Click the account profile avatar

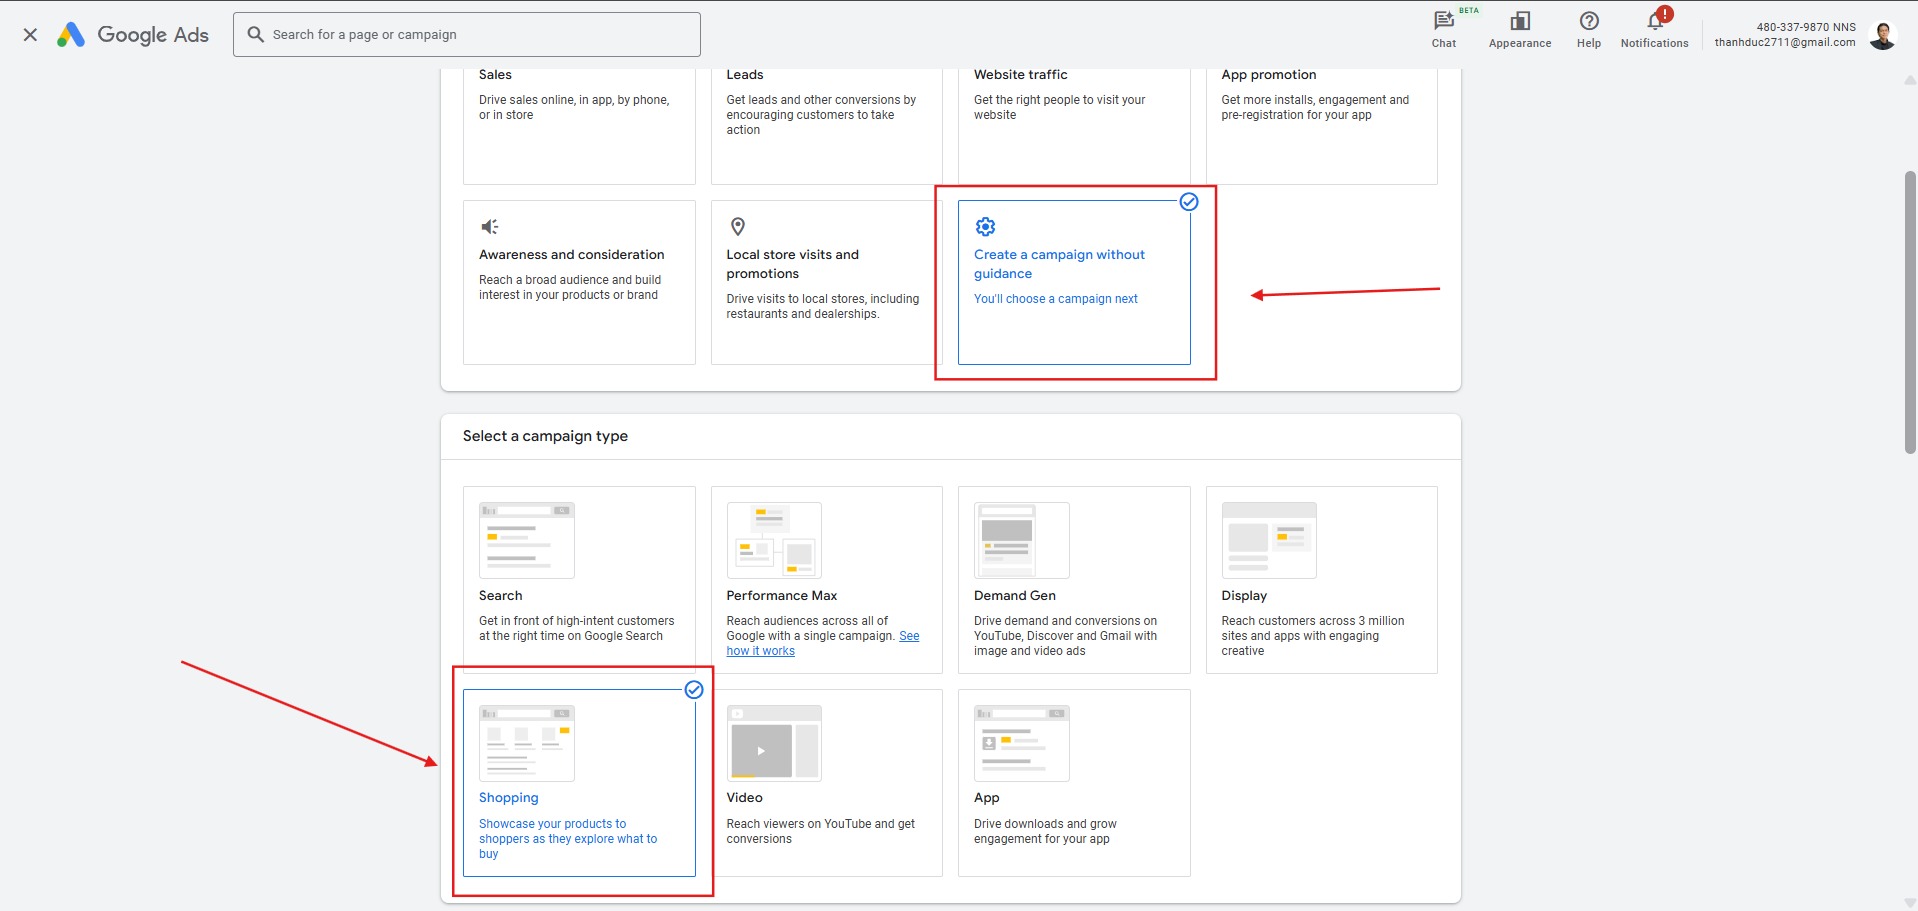1883,35
